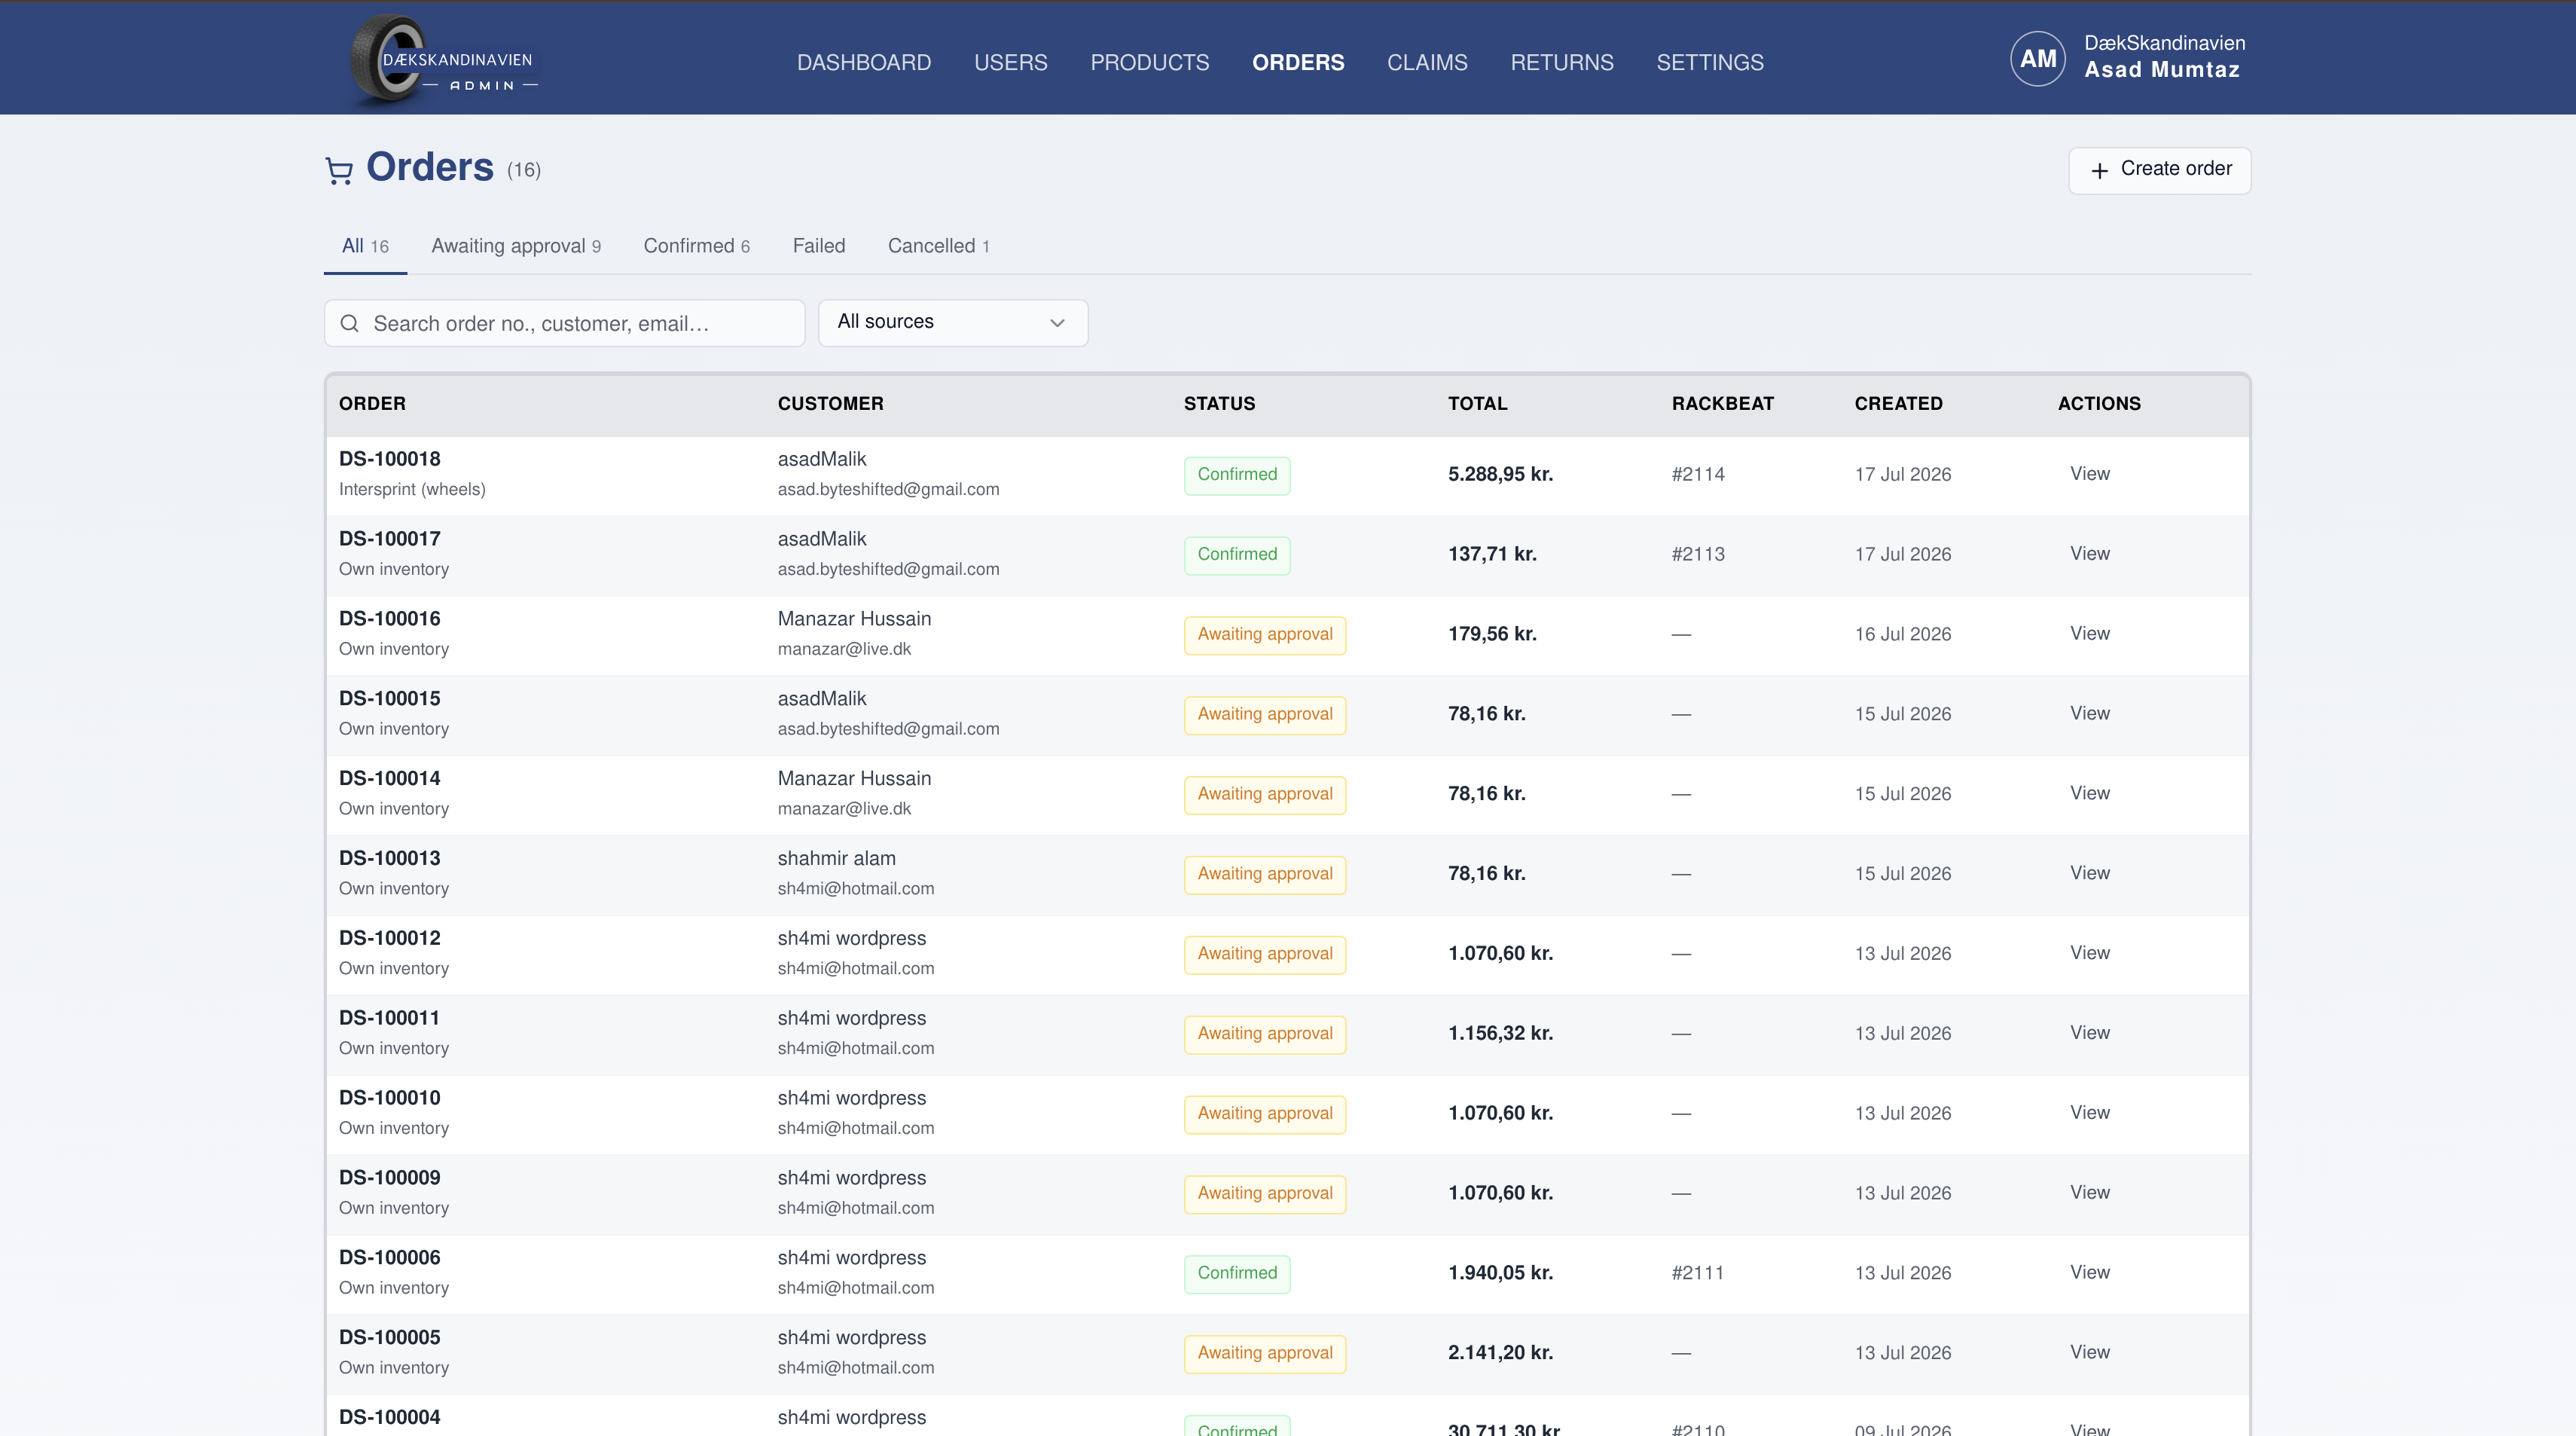The height and width of the screenshot is (1436, 2576).
Task: View order DS-100016
Action: 2089,634
